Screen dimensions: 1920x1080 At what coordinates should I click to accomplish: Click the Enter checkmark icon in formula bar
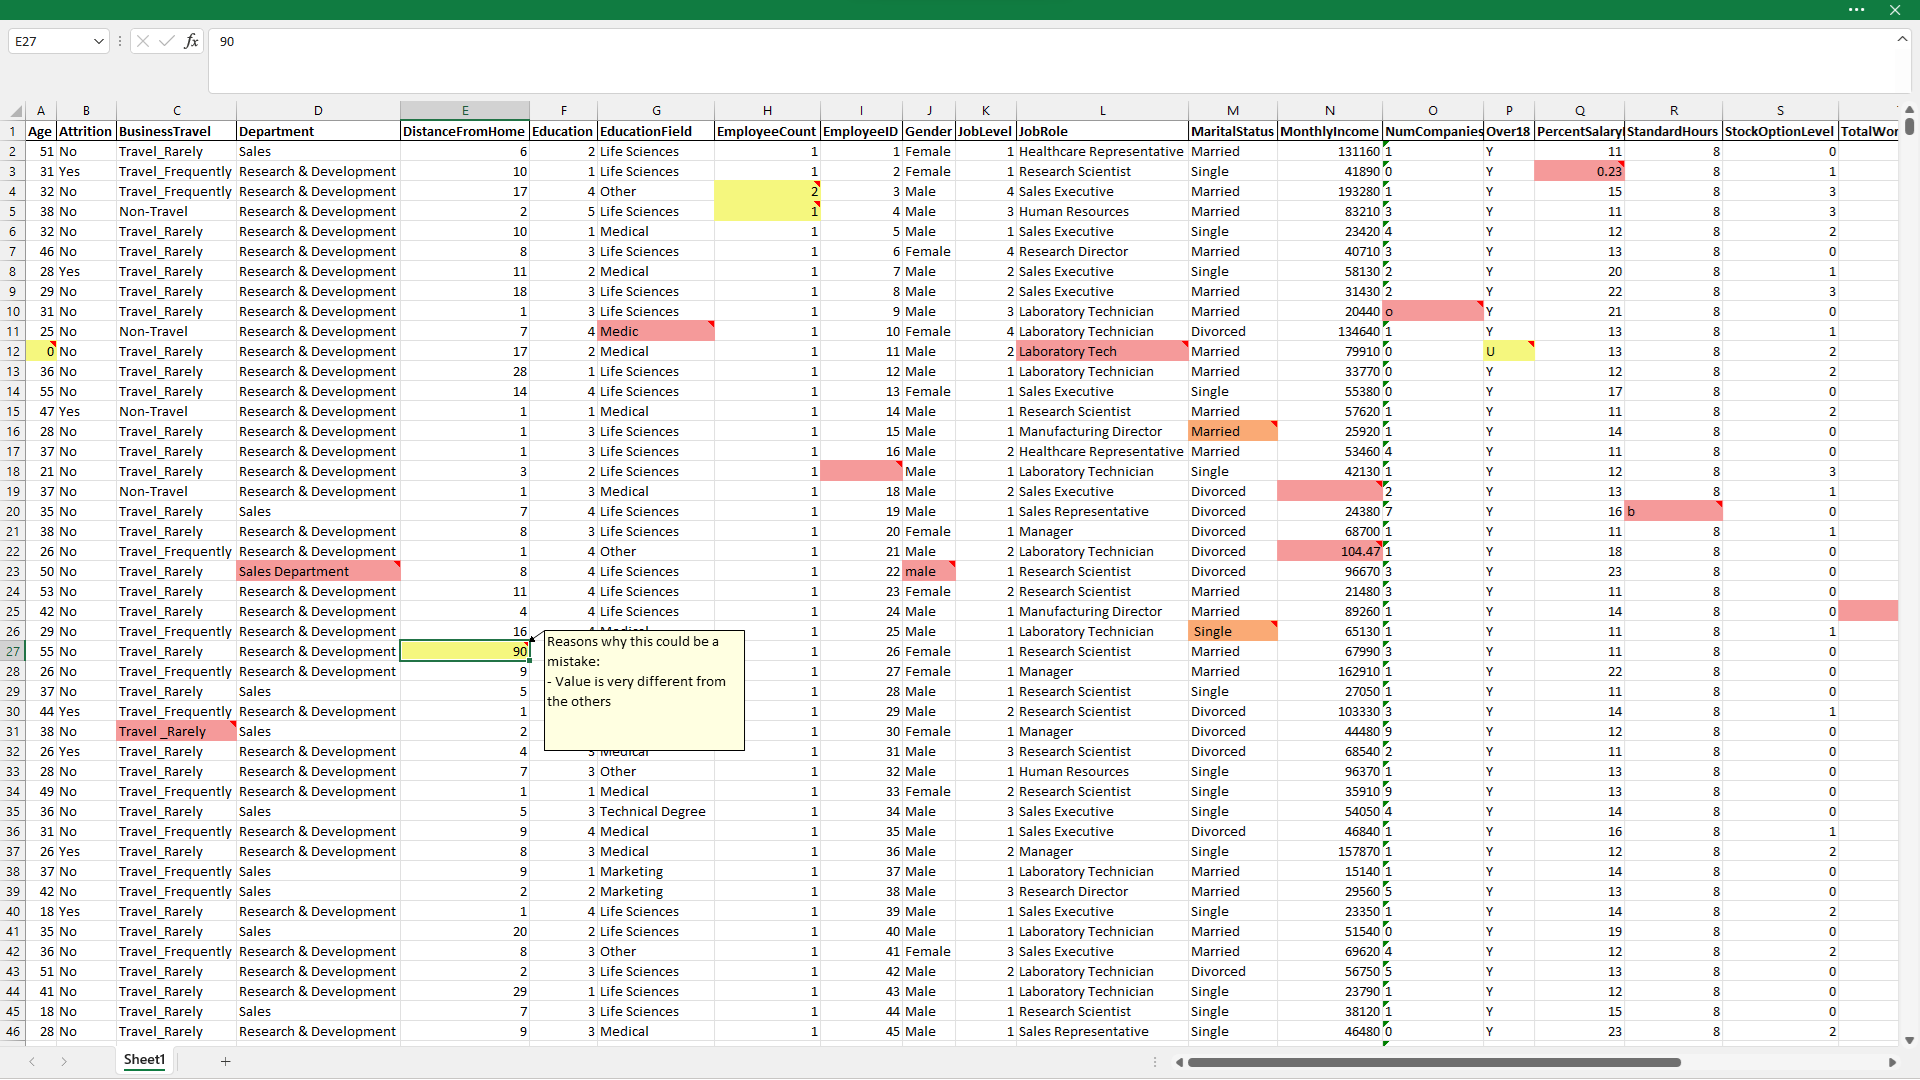(167, 41)
